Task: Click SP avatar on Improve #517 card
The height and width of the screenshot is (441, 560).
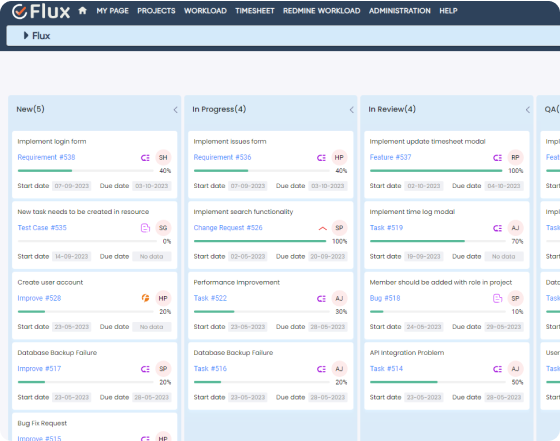Action: (163, 369)
